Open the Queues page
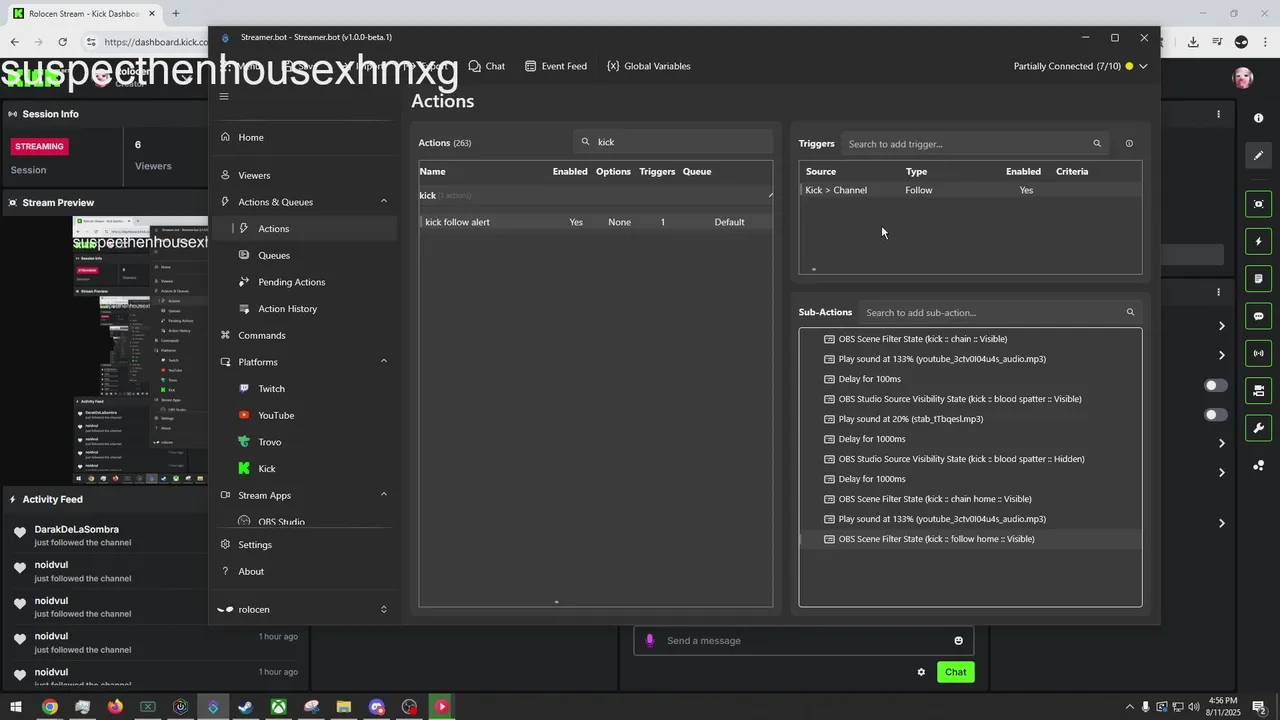 [x=274, y=255]
